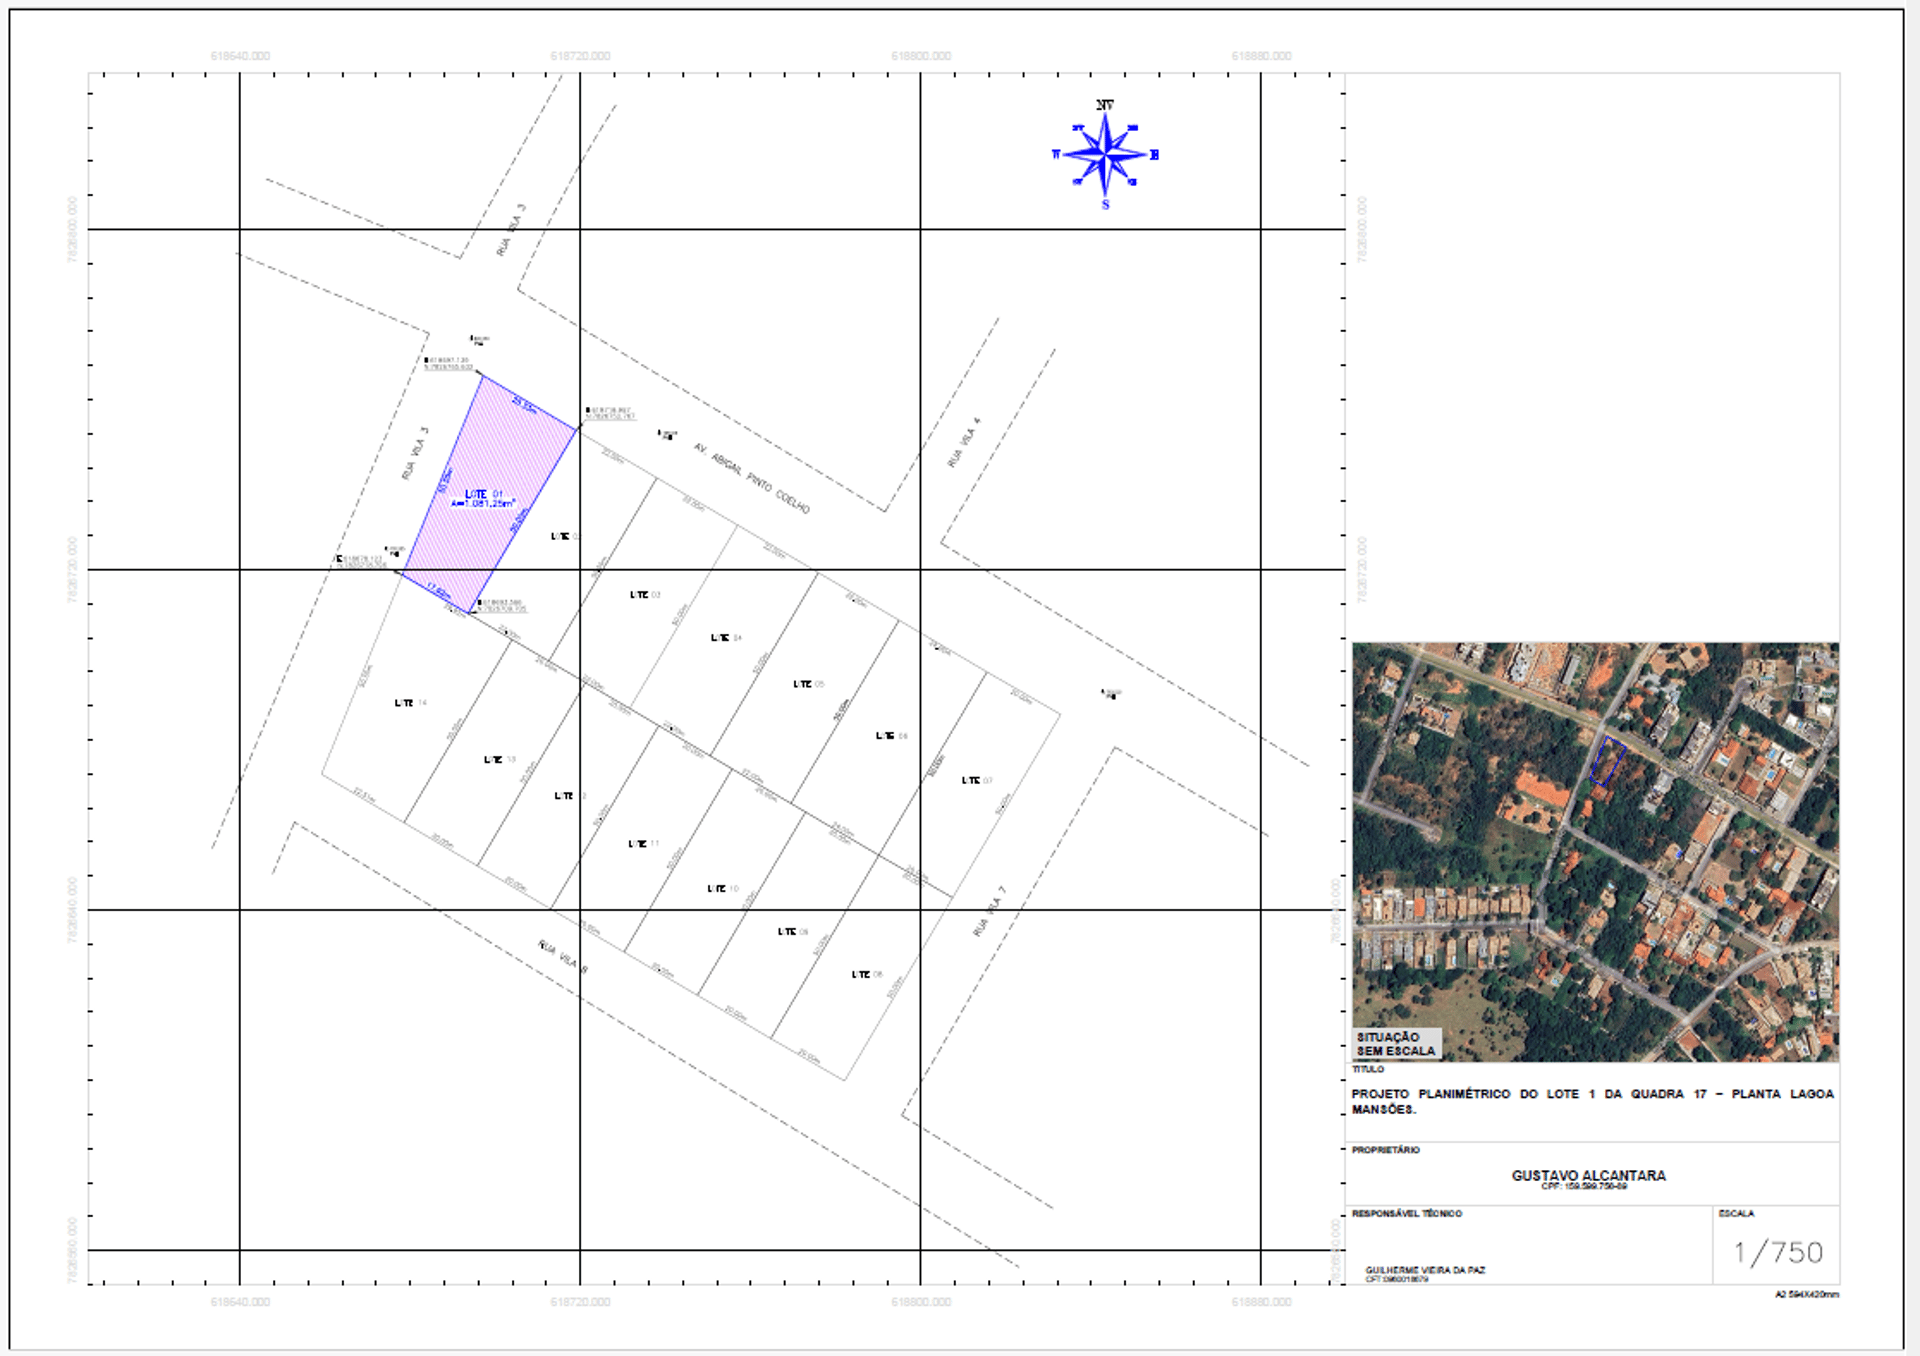Click the 'AV. ABIGAIL PINTO COELHO' street label
This screenshot has height=1356, width=1920.
(751, 479)
